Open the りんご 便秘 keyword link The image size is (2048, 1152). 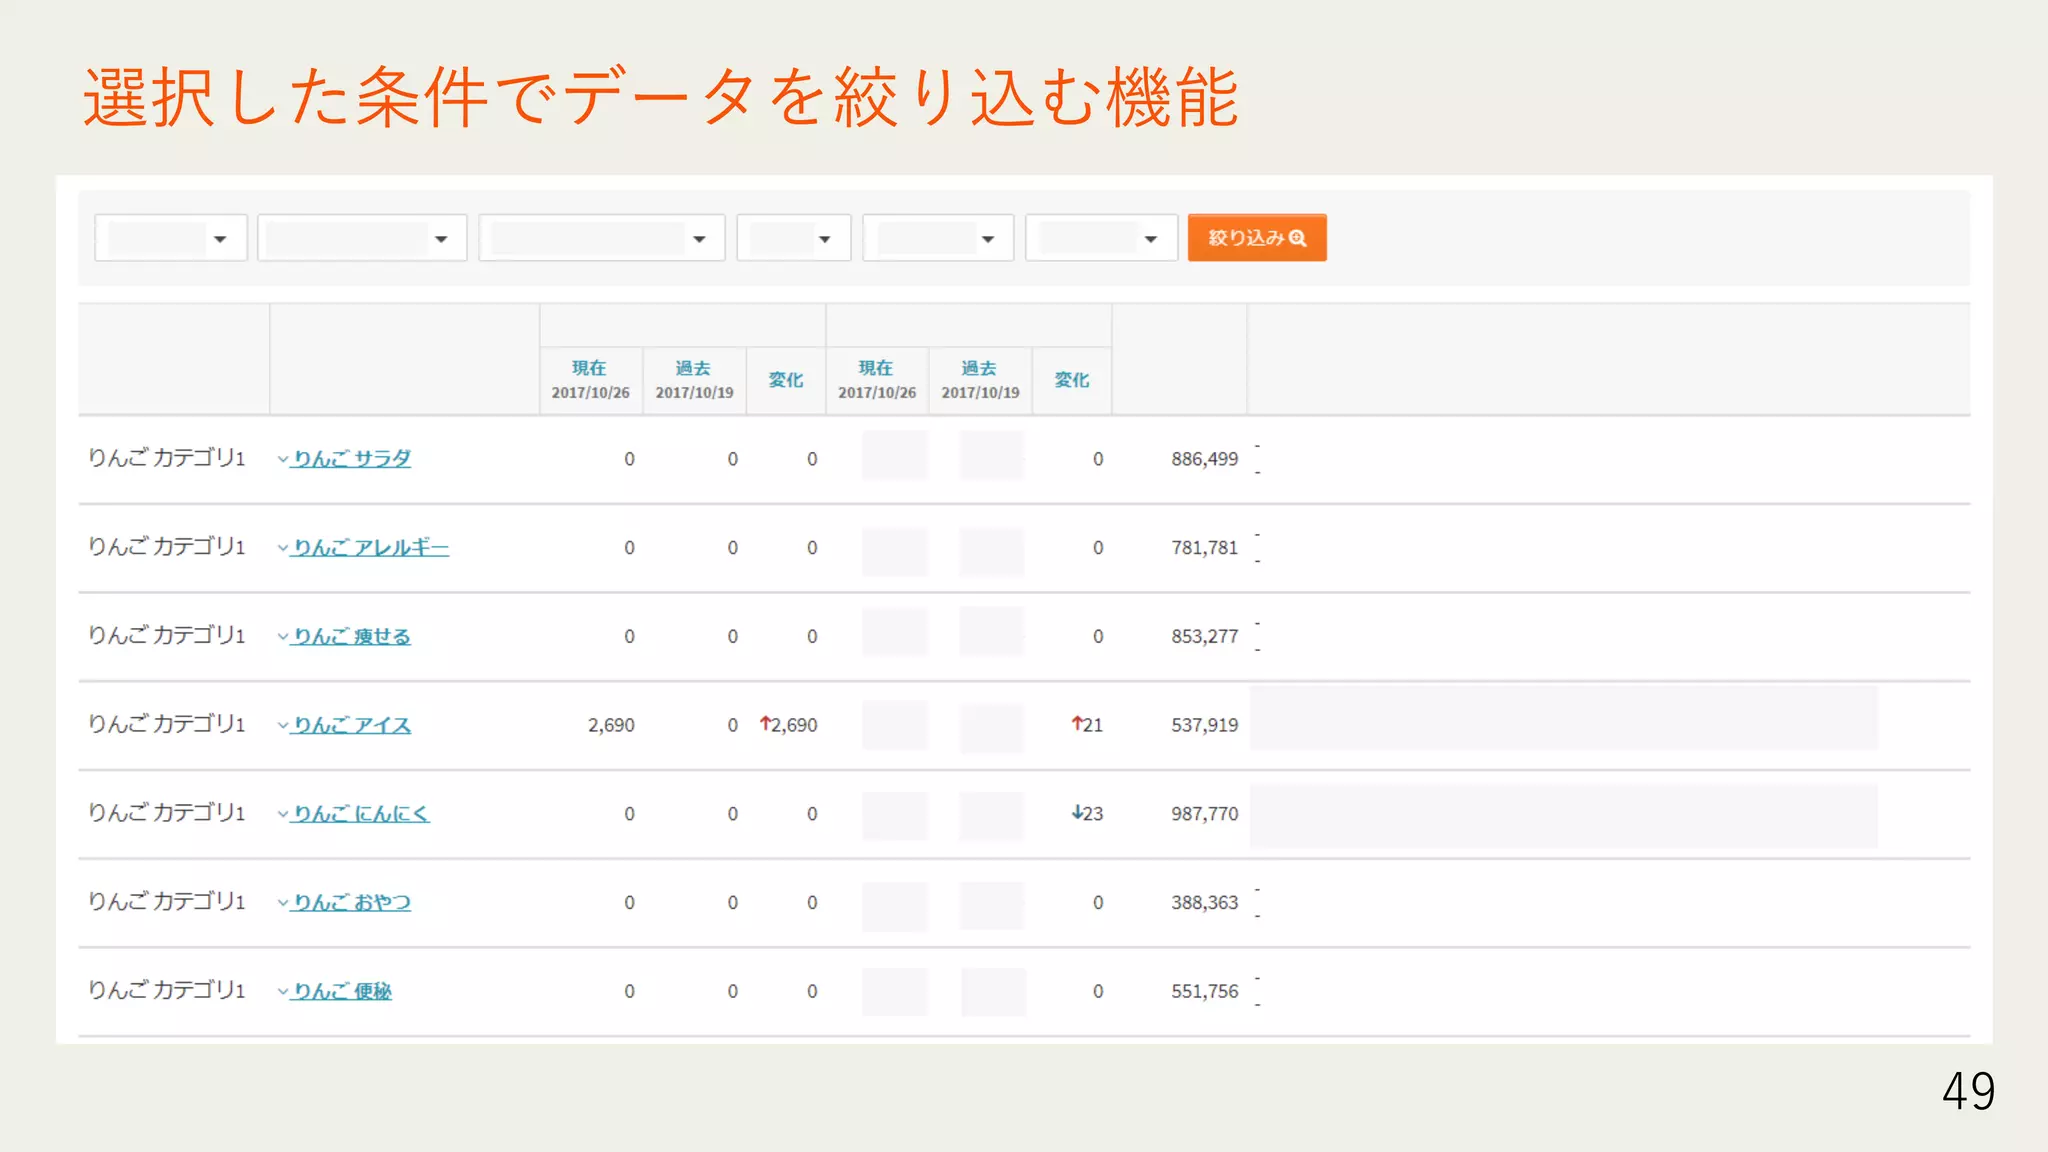(342, 991)
